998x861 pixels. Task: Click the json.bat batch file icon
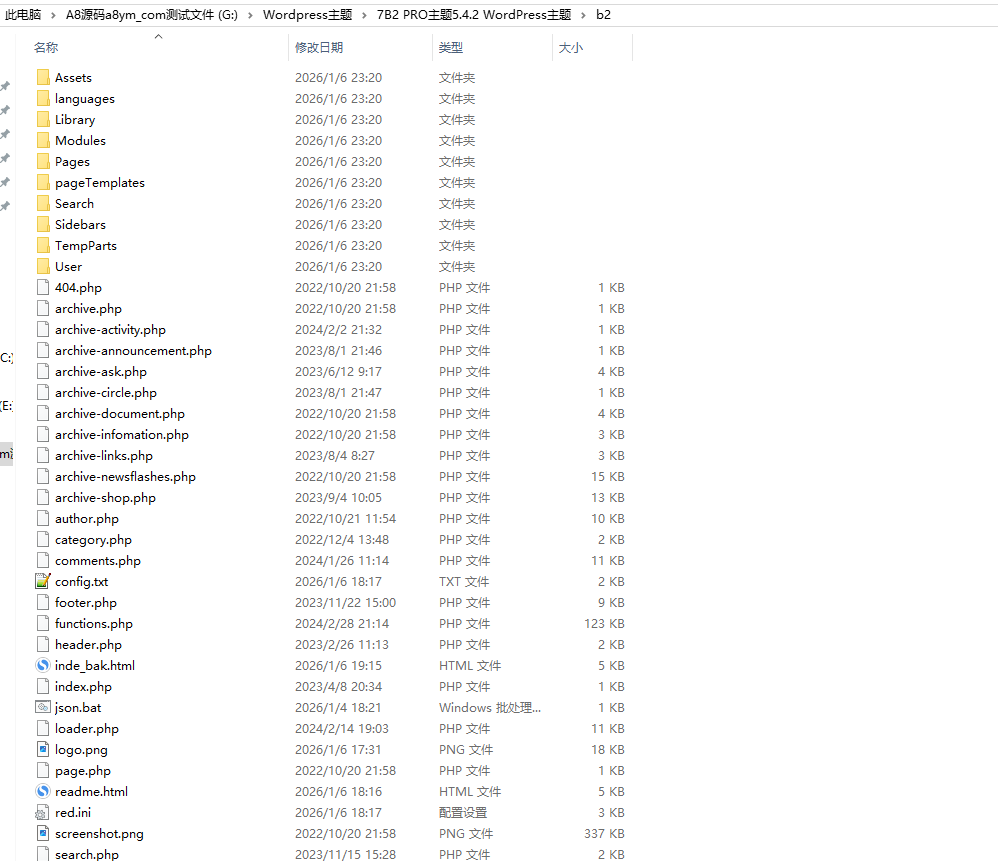[x=42, y=708]
